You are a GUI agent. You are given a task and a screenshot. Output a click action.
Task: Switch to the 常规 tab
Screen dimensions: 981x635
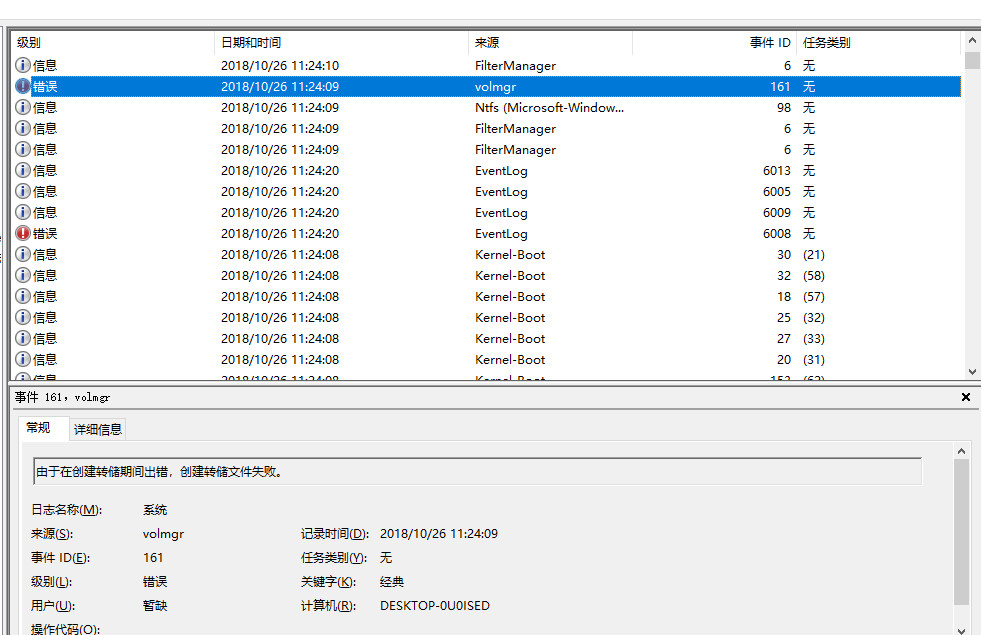tap(39, 428)
